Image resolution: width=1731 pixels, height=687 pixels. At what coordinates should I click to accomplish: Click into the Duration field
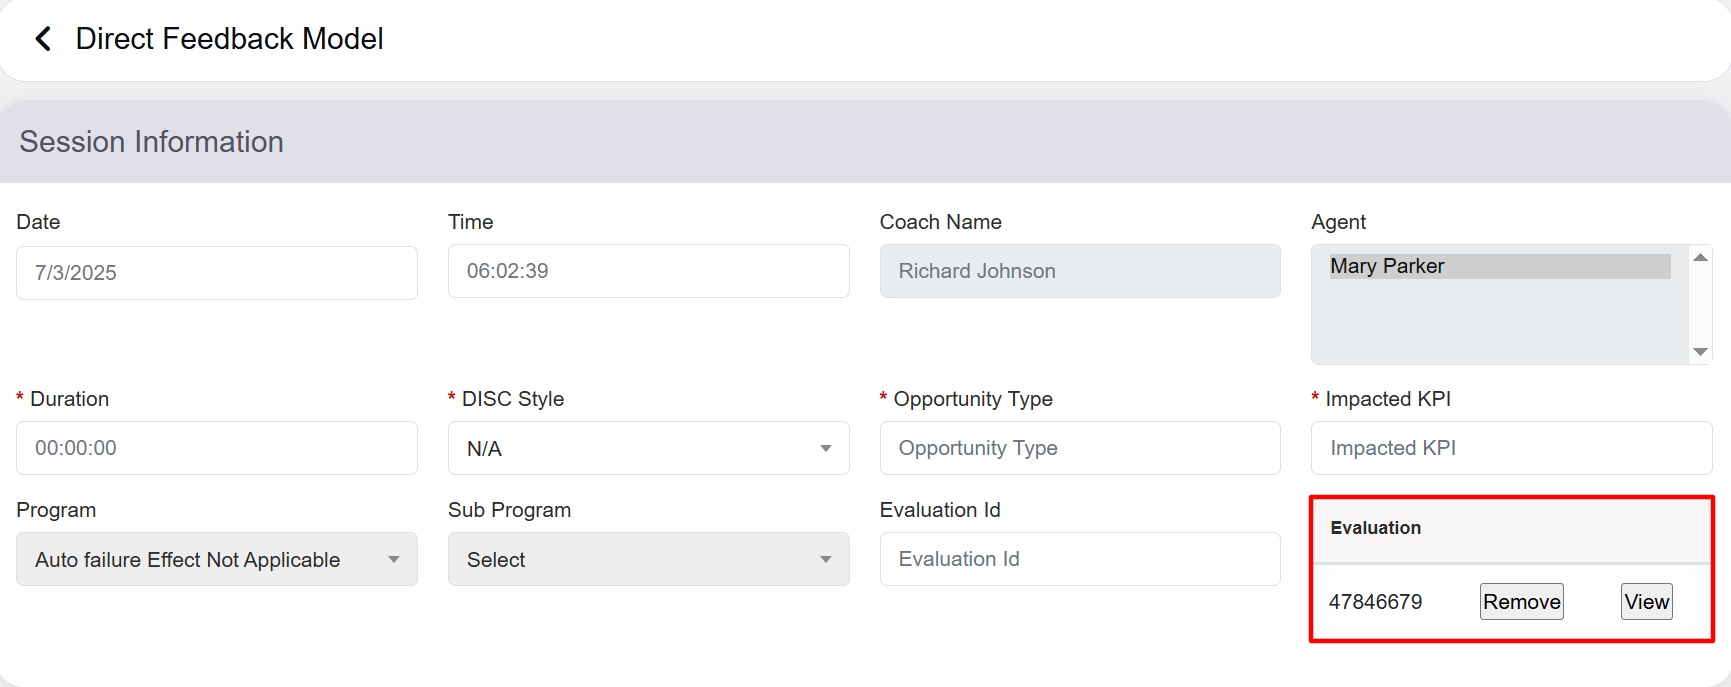pyautogui.click(x=216, y=448)
